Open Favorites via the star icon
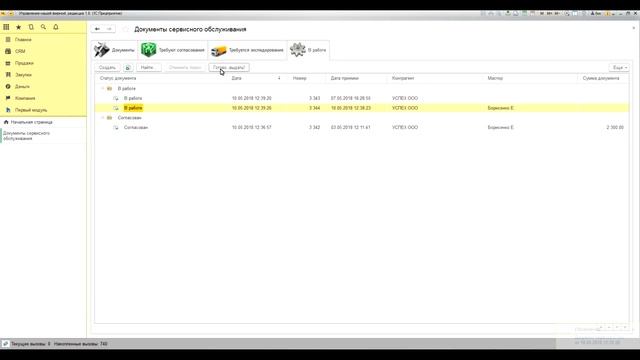 18,27
